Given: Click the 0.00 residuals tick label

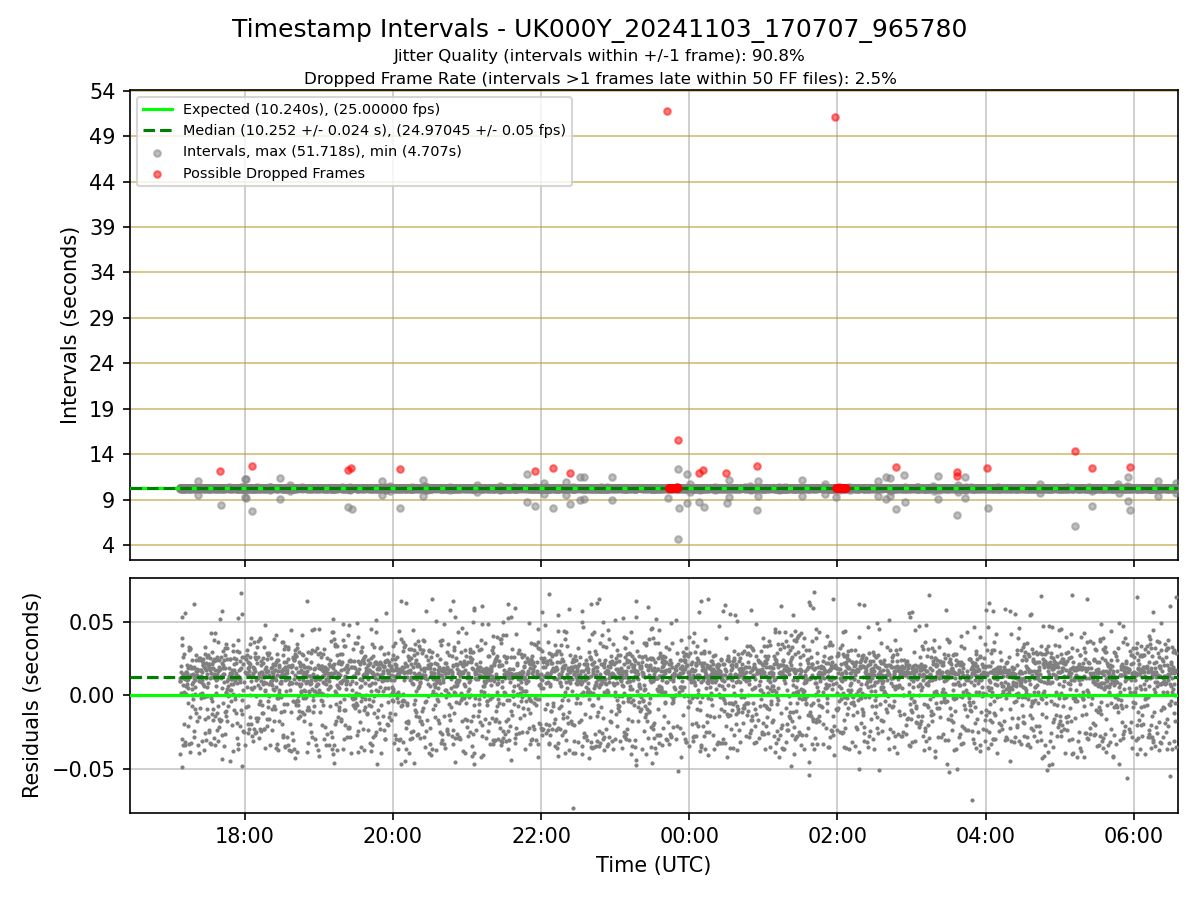Looking at the screenshot, I should [x=94, y=695].
